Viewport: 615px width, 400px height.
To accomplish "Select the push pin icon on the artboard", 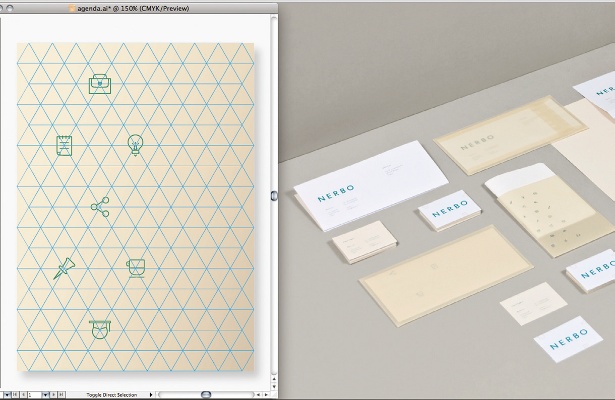I will [x=64, y=268].
